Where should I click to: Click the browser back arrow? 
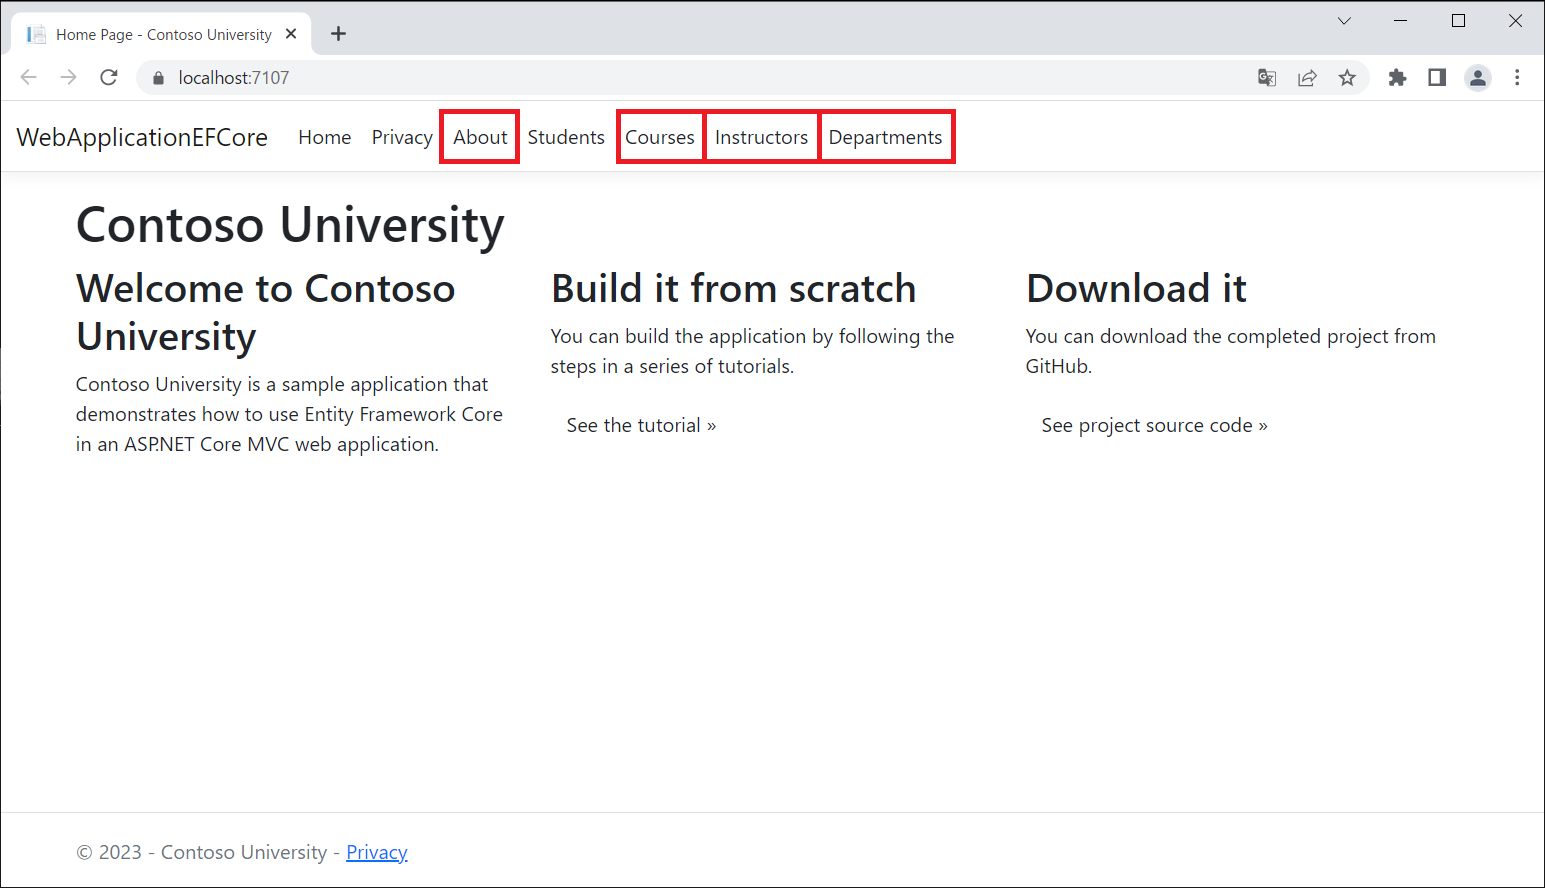(29, 78)
